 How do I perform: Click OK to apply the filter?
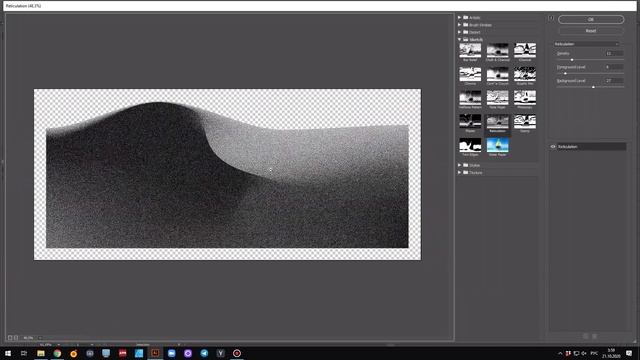[591, 19]
